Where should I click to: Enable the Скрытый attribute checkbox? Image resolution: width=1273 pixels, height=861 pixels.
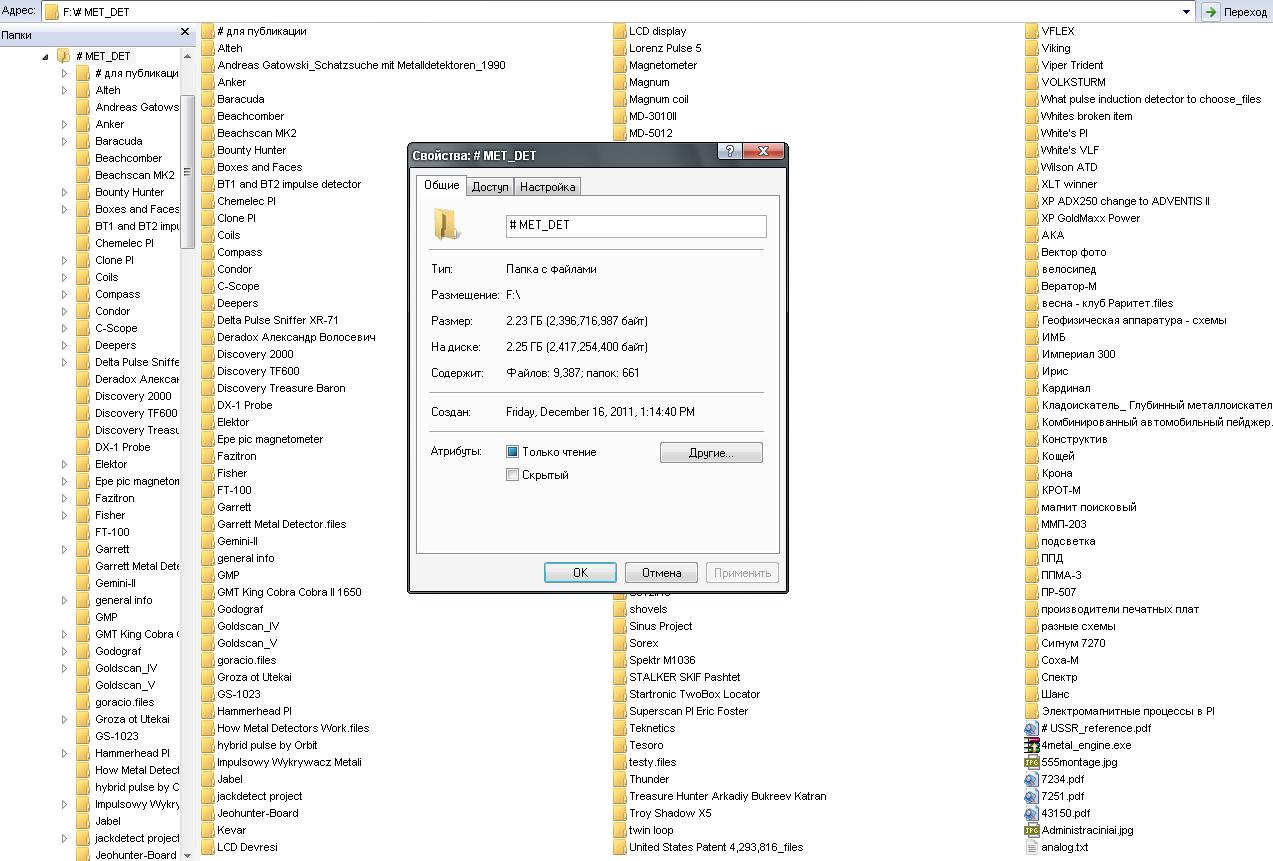pyautogui.click(x=512, y=475)
